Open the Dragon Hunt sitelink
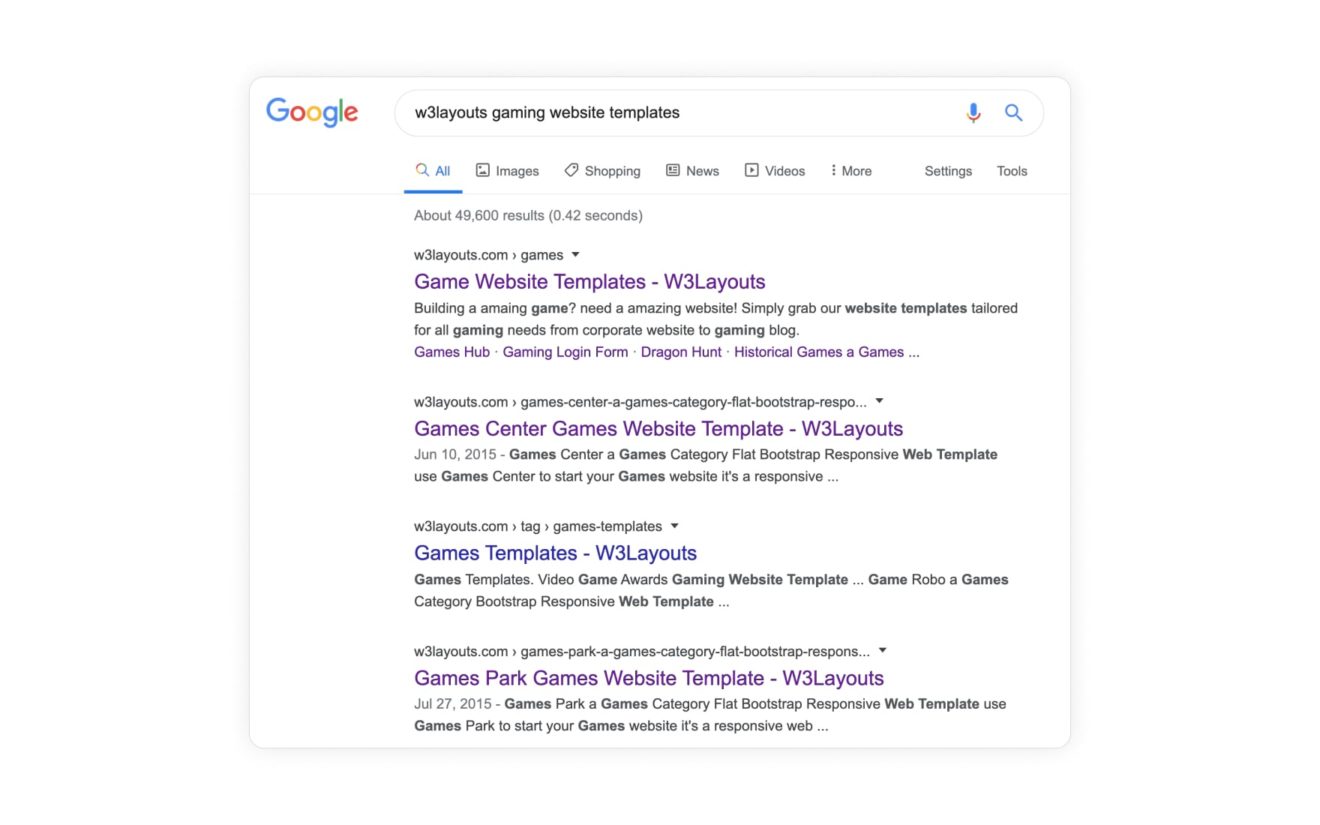 point(681,352)
